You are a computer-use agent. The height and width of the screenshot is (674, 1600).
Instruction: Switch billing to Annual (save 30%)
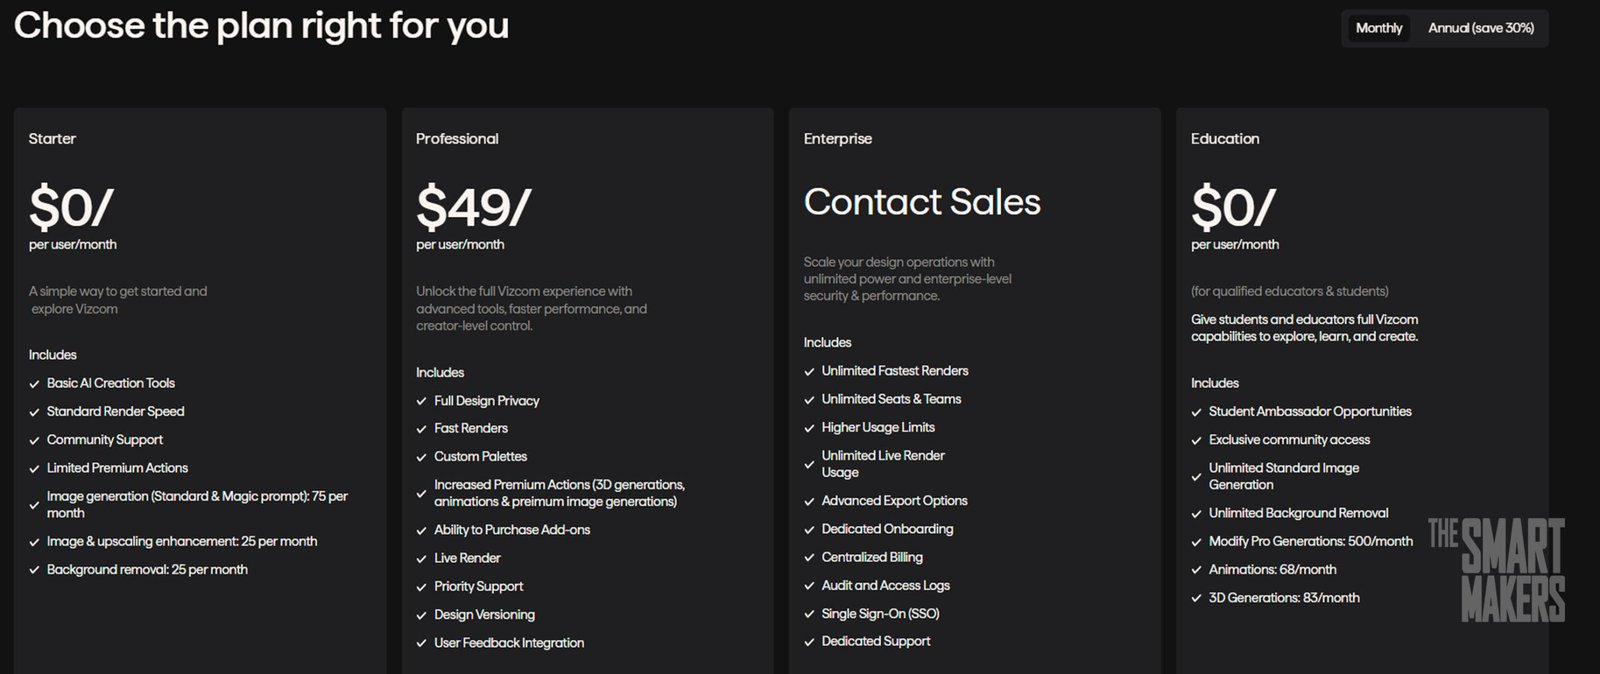tap(1481, 28)
